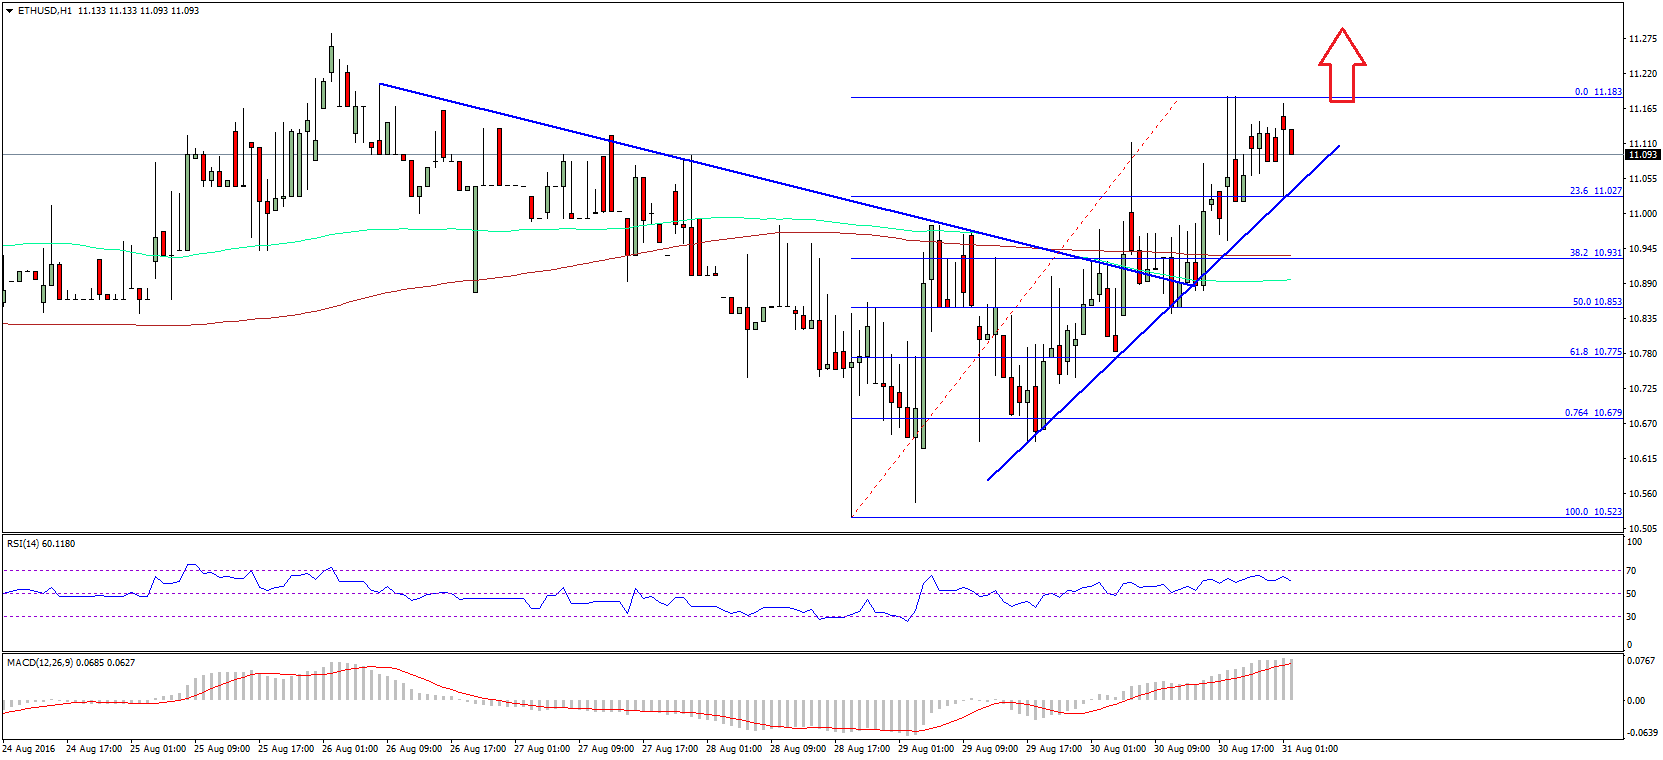Click 10.945 on the price axis
The width and height of the screenshot is (1663, 760).
coord(1643,249)
